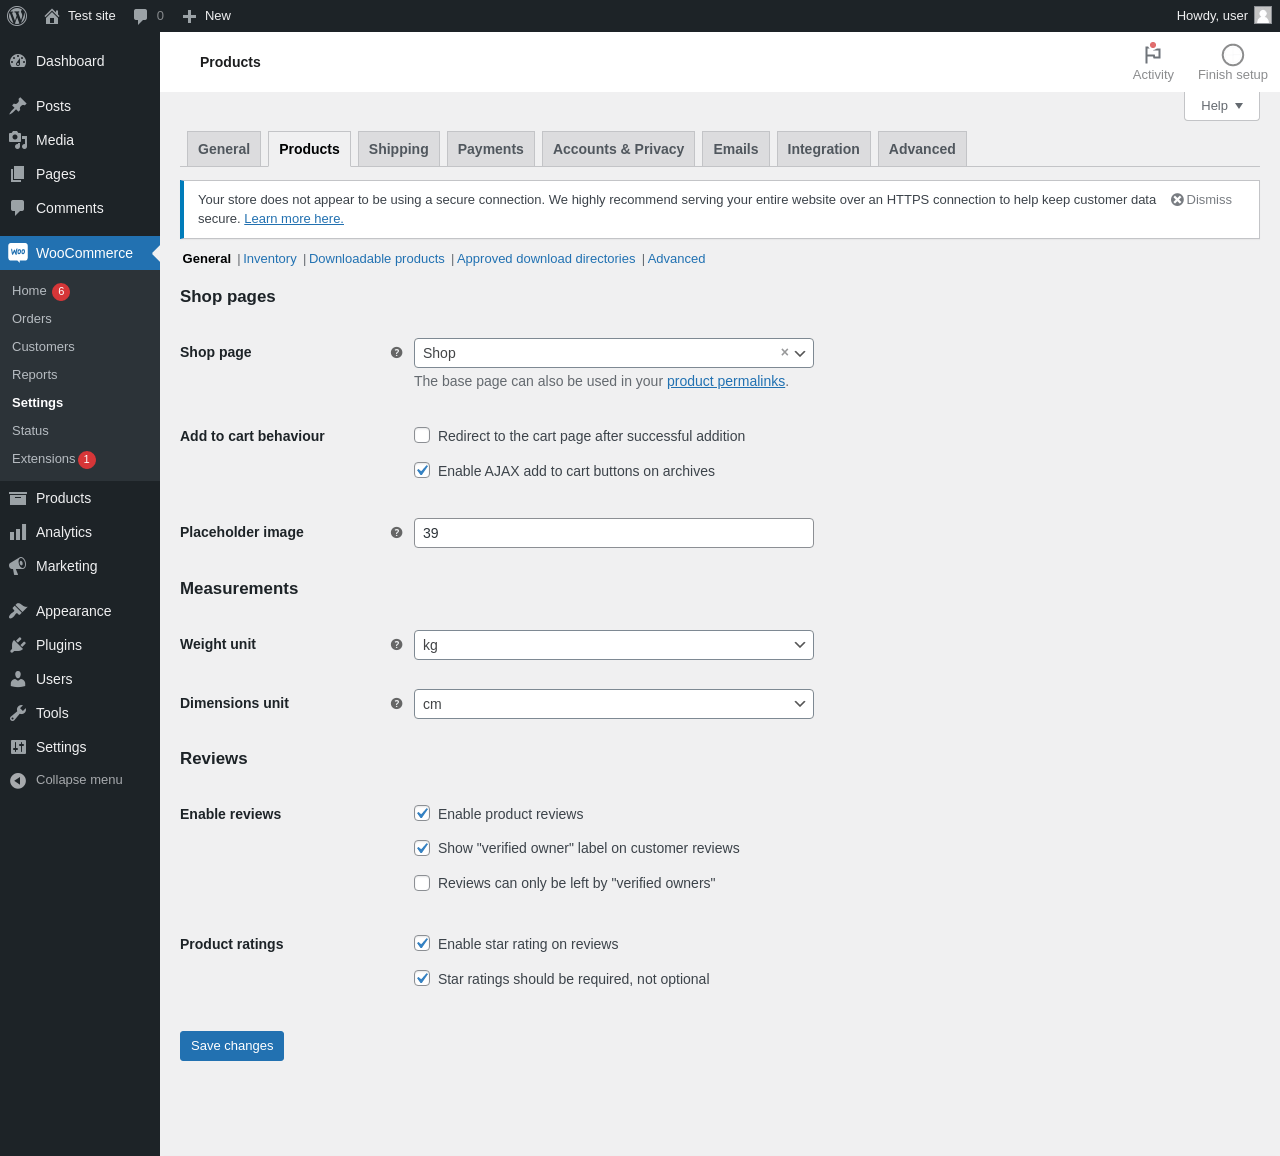Image resolution: width=1280 pixels, height=1156 pixels.
Task: Click the comments bubble icon in admin bar
Action: pyautogui.click(x=141, y=16)
